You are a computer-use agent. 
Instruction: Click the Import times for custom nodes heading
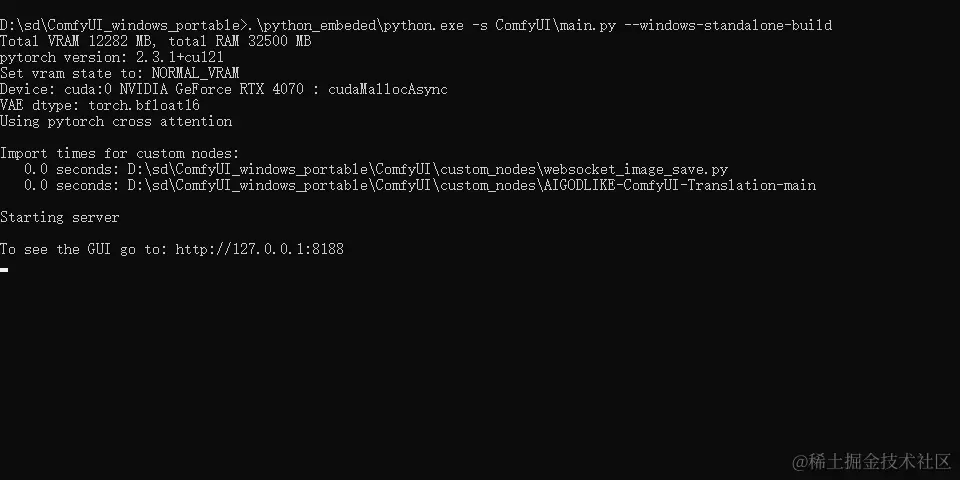point(119,153)
